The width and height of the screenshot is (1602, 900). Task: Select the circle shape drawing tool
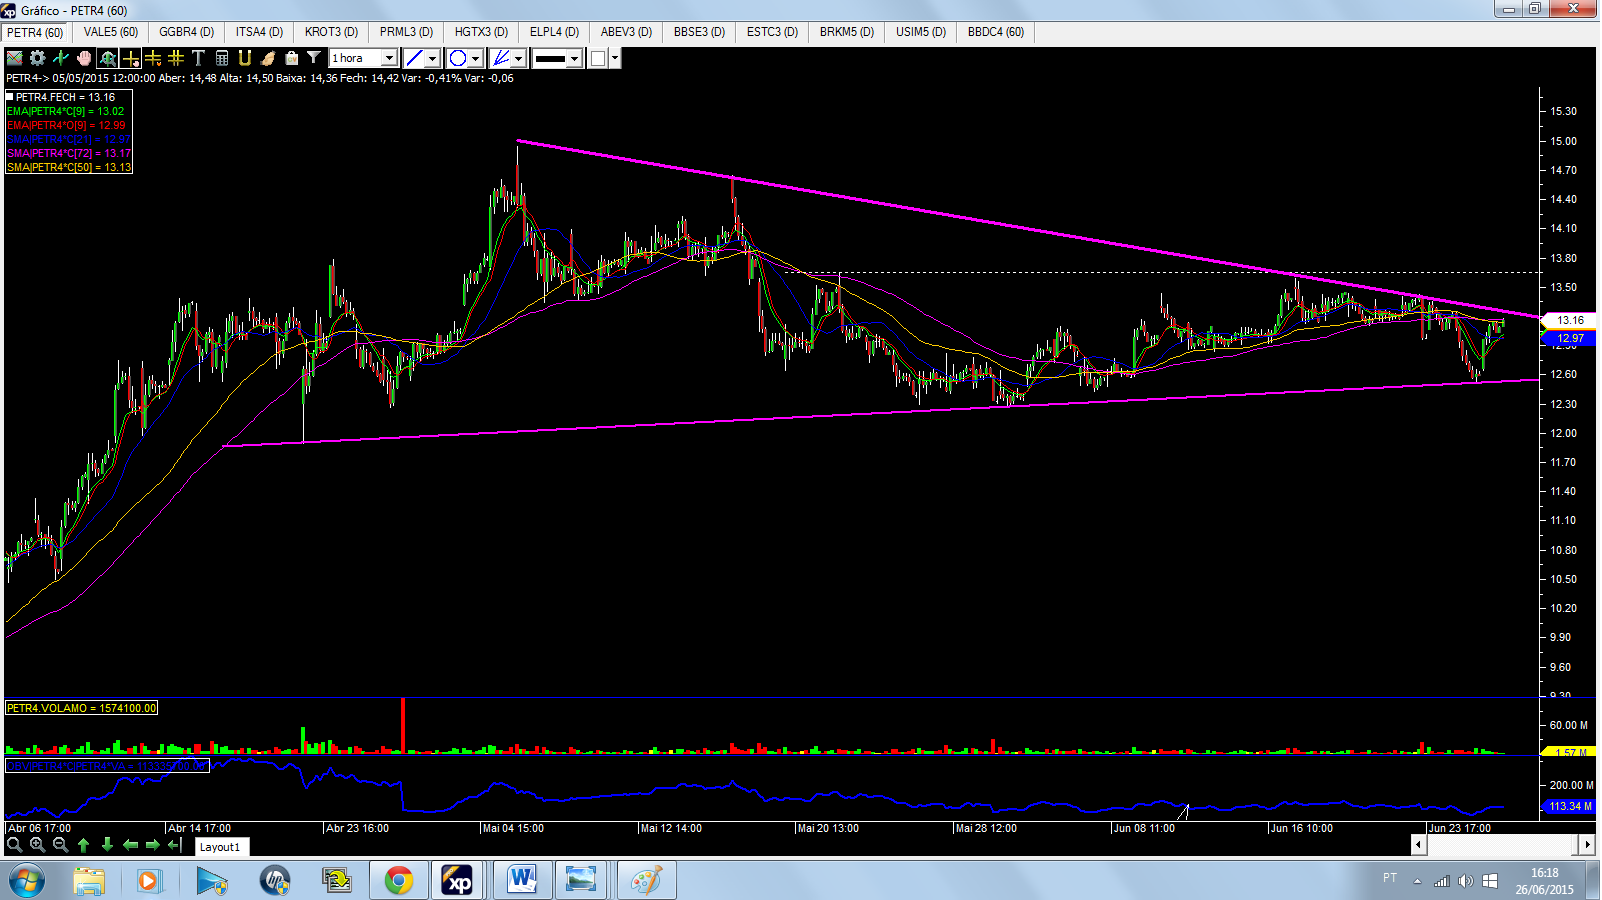click(458, 58)
